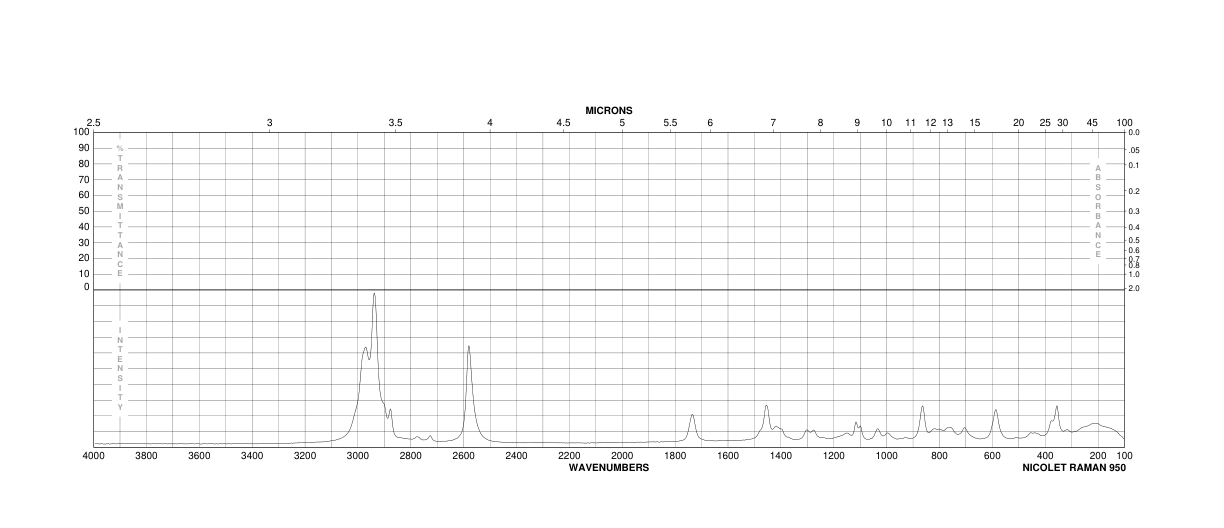Click the 0.3 absorbance scale label
The height and width of the screenshot is (528, 1224).
1133,211
